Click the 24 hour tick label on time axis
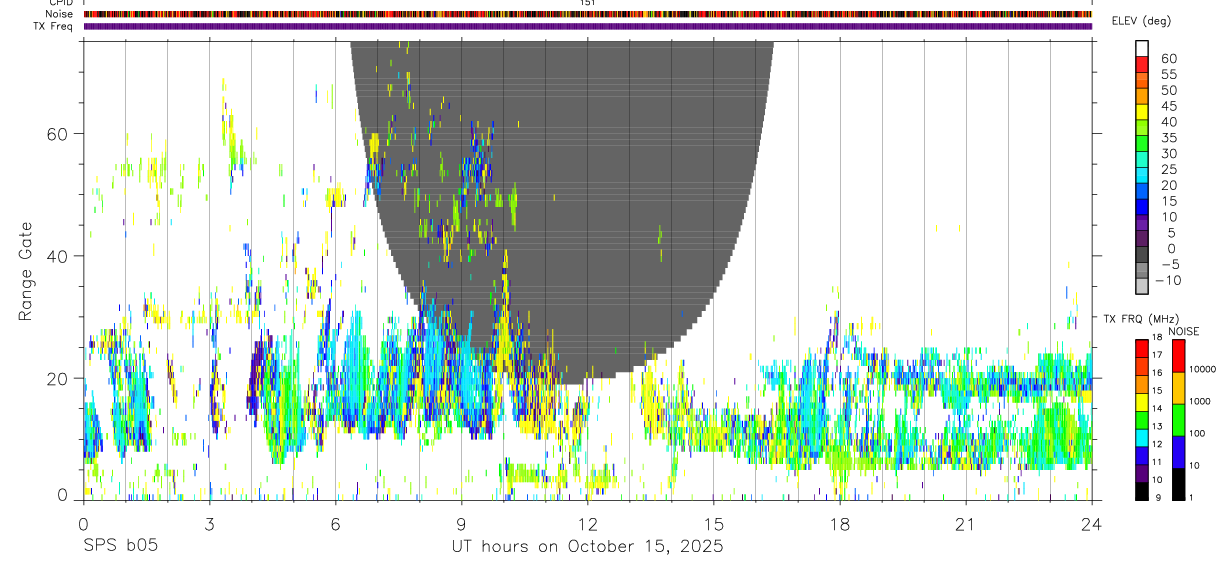The image size is (1228, 567). (1092, 524)
